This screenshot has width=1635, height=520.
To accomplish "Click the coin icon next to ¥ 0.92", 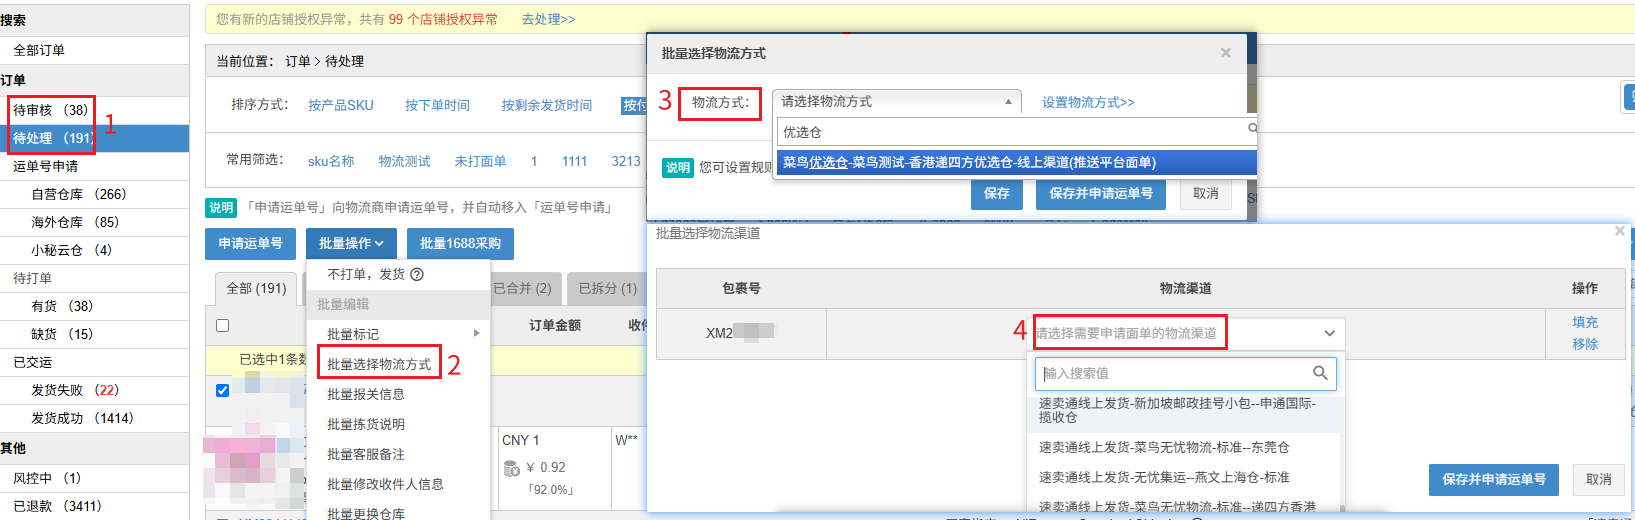I will 511,467.
